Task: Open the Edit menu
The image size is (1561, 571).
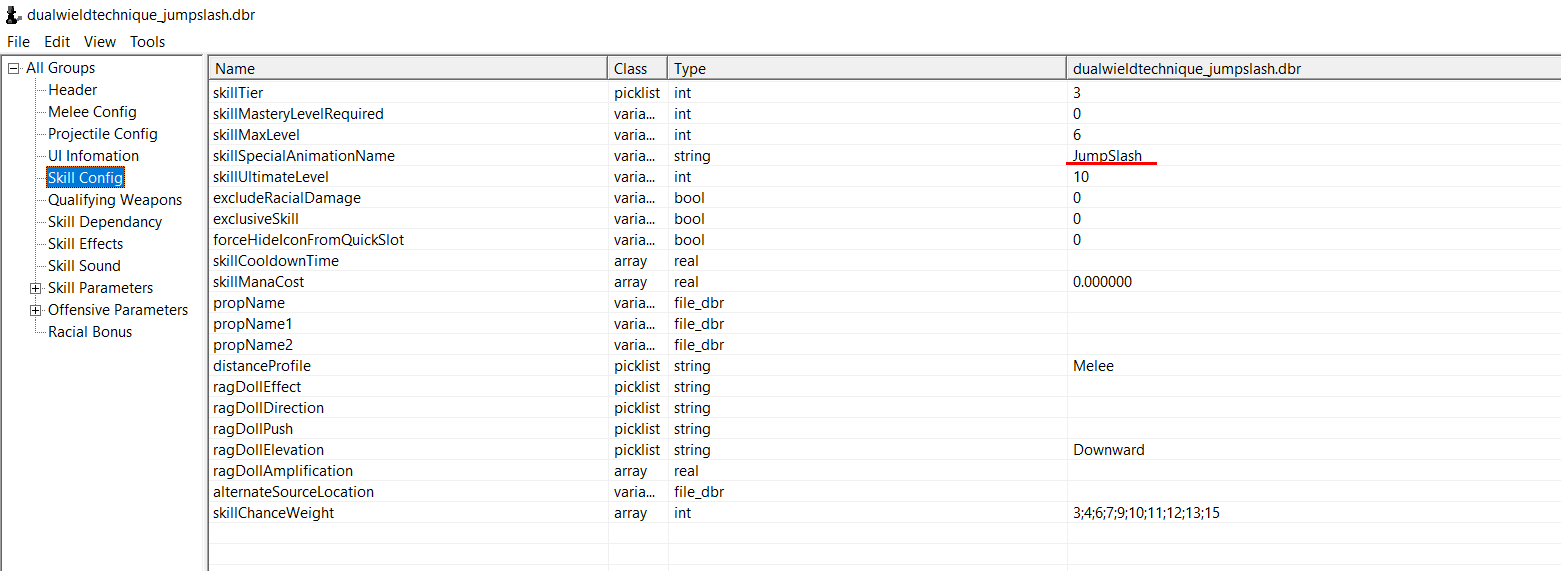Action: pos(57,42)
